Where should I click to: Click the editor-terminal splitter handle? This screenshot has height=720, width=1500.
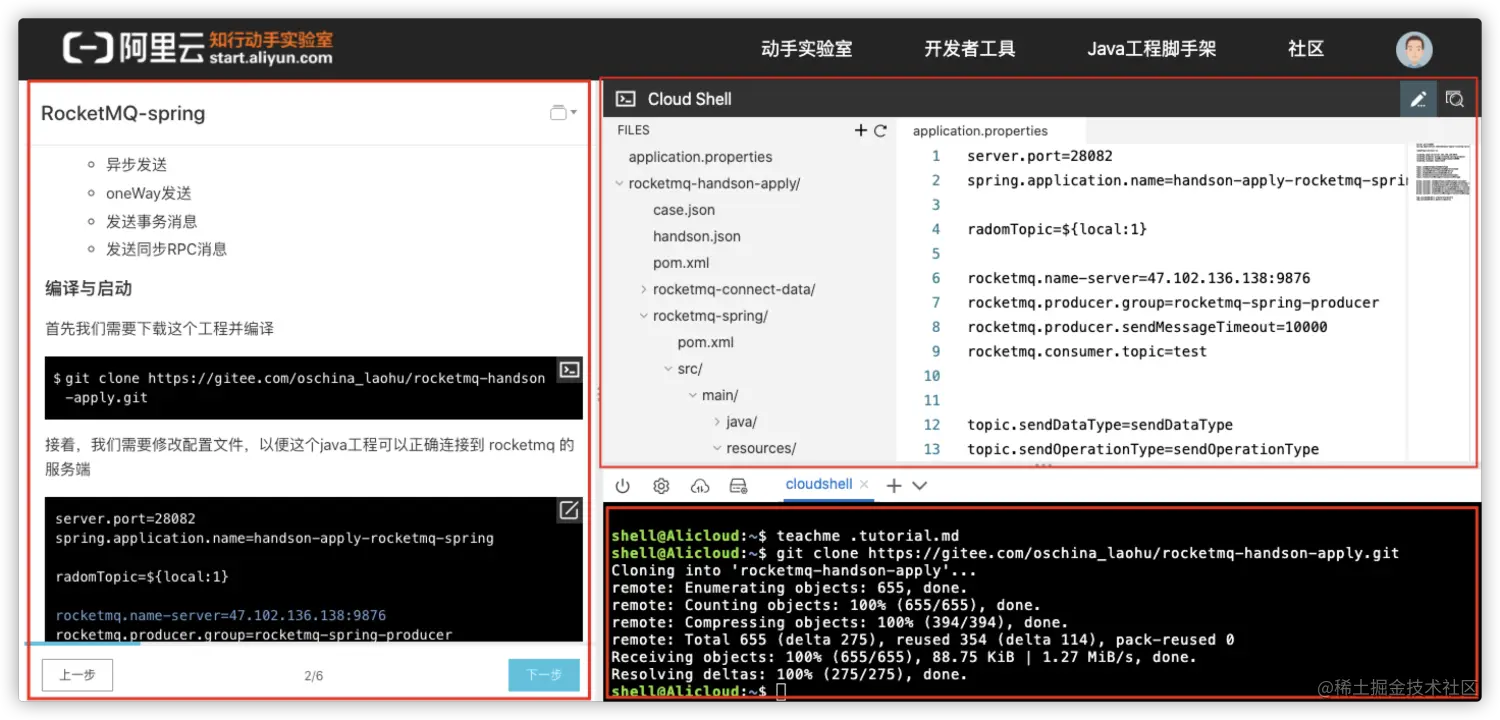click(1043, 466)
